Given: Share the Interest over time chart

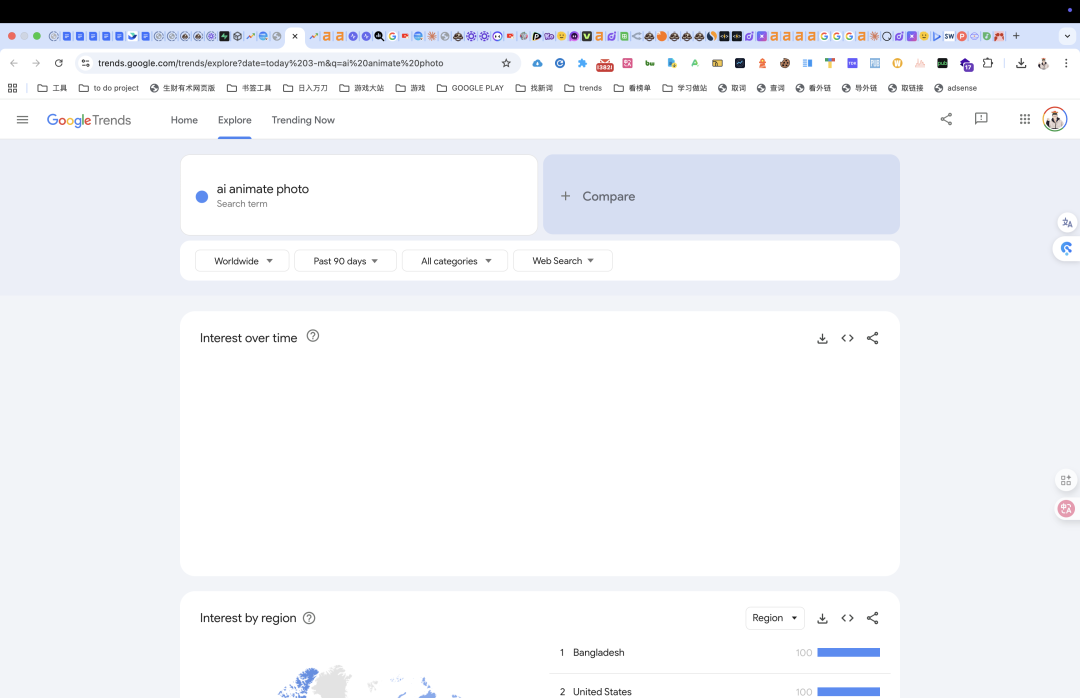Looking at the screenshot, I should [873, 338].
